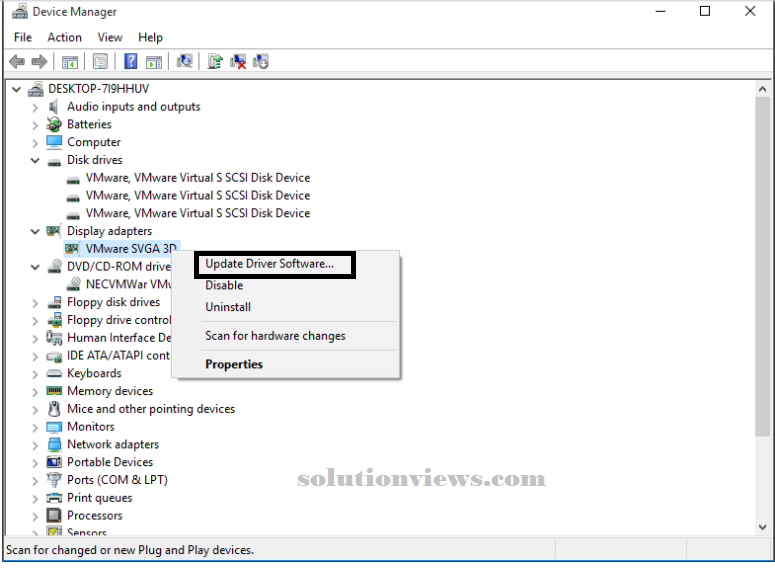This screenshot has height=569, width=775.
Task: Click the DESKTOP-7I9HHUV computer icon
Action: click(x=36, y=89)
